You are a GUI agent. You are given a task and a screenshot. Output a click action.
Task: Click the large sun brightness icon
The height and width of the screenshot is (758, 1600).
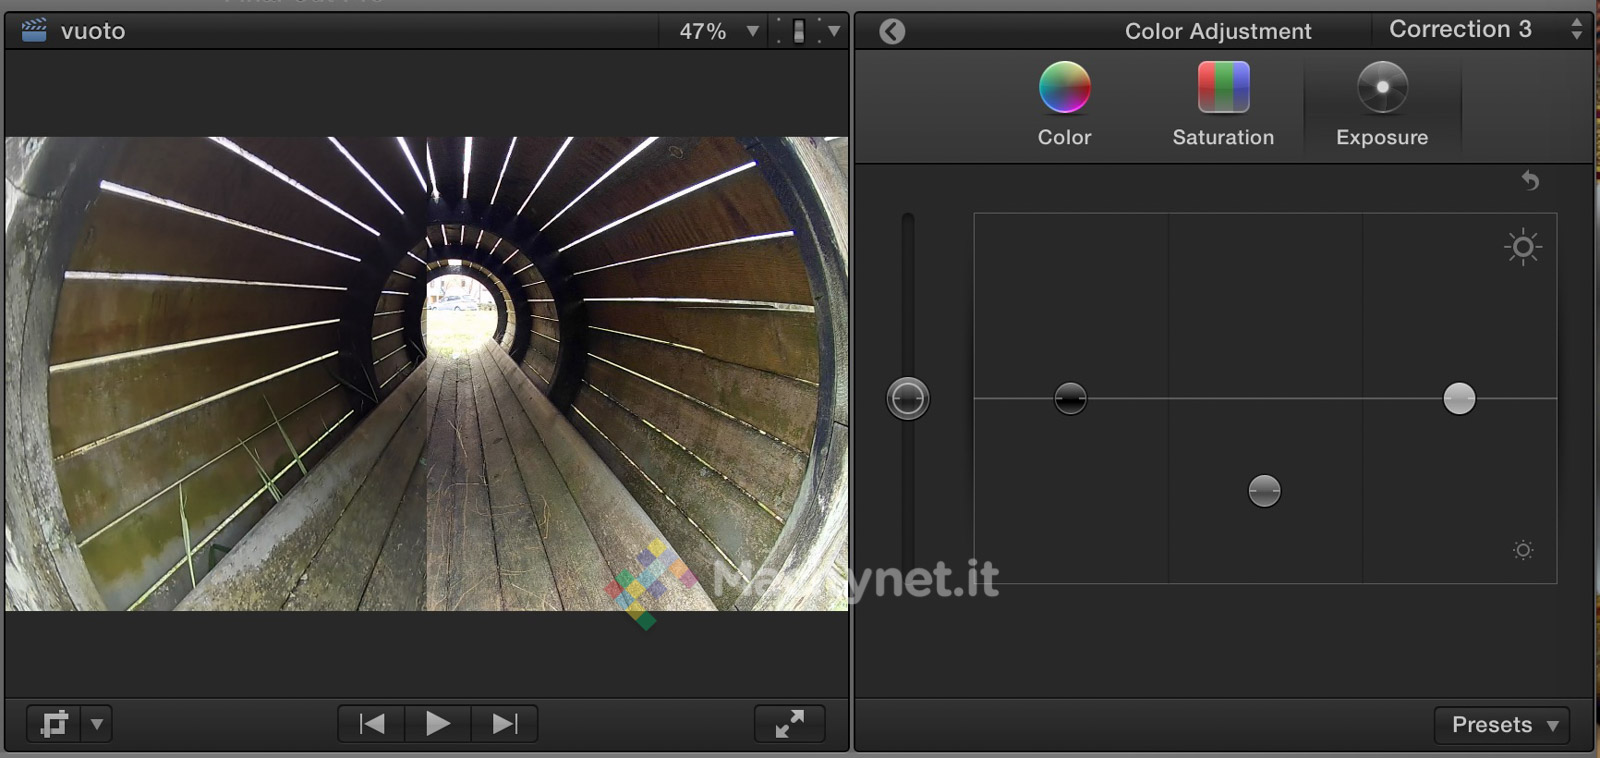pos(1522,247)
